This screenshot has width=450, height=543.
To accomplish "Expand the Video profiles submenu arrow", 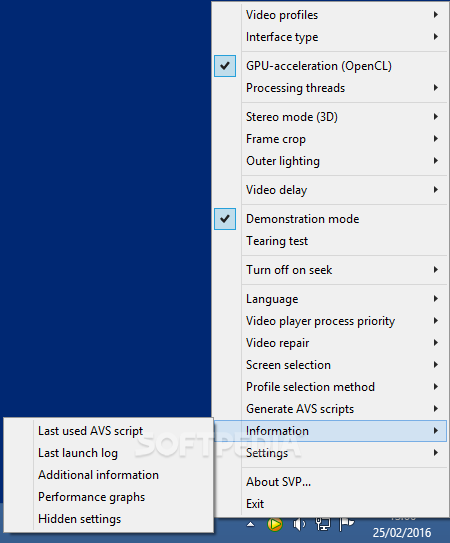I will (436, 15).
